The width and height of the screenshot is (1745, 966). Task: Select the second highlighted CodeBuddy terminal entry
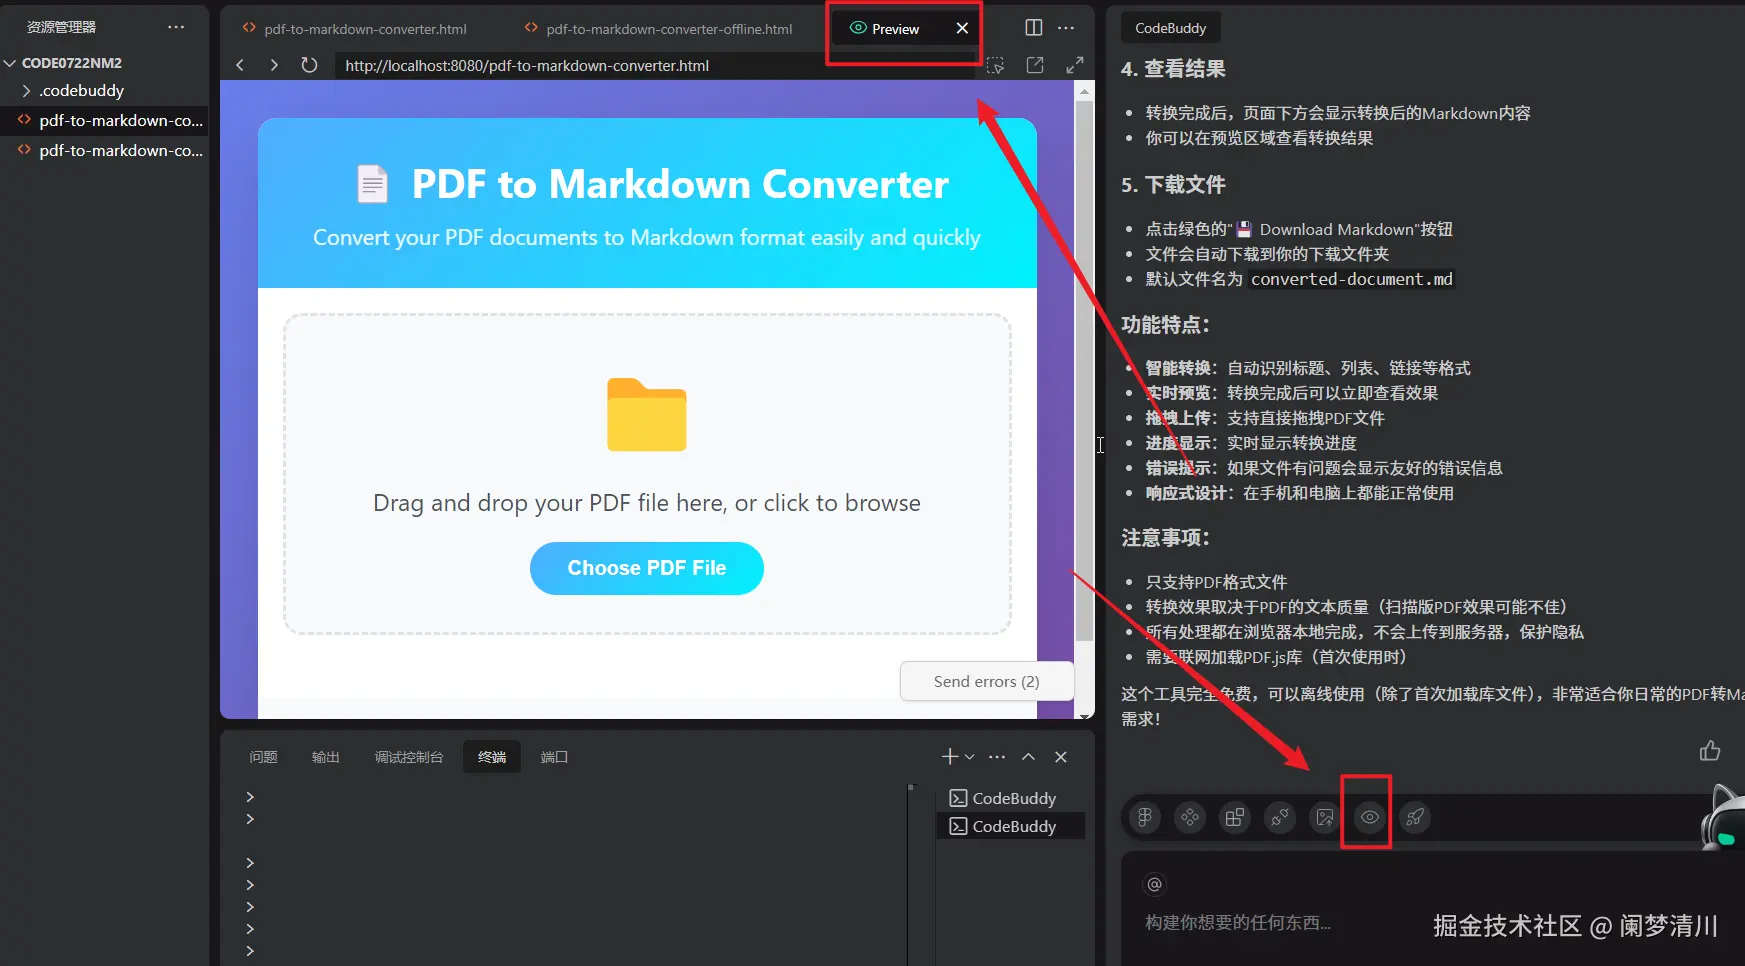(x=1011, y=826)
